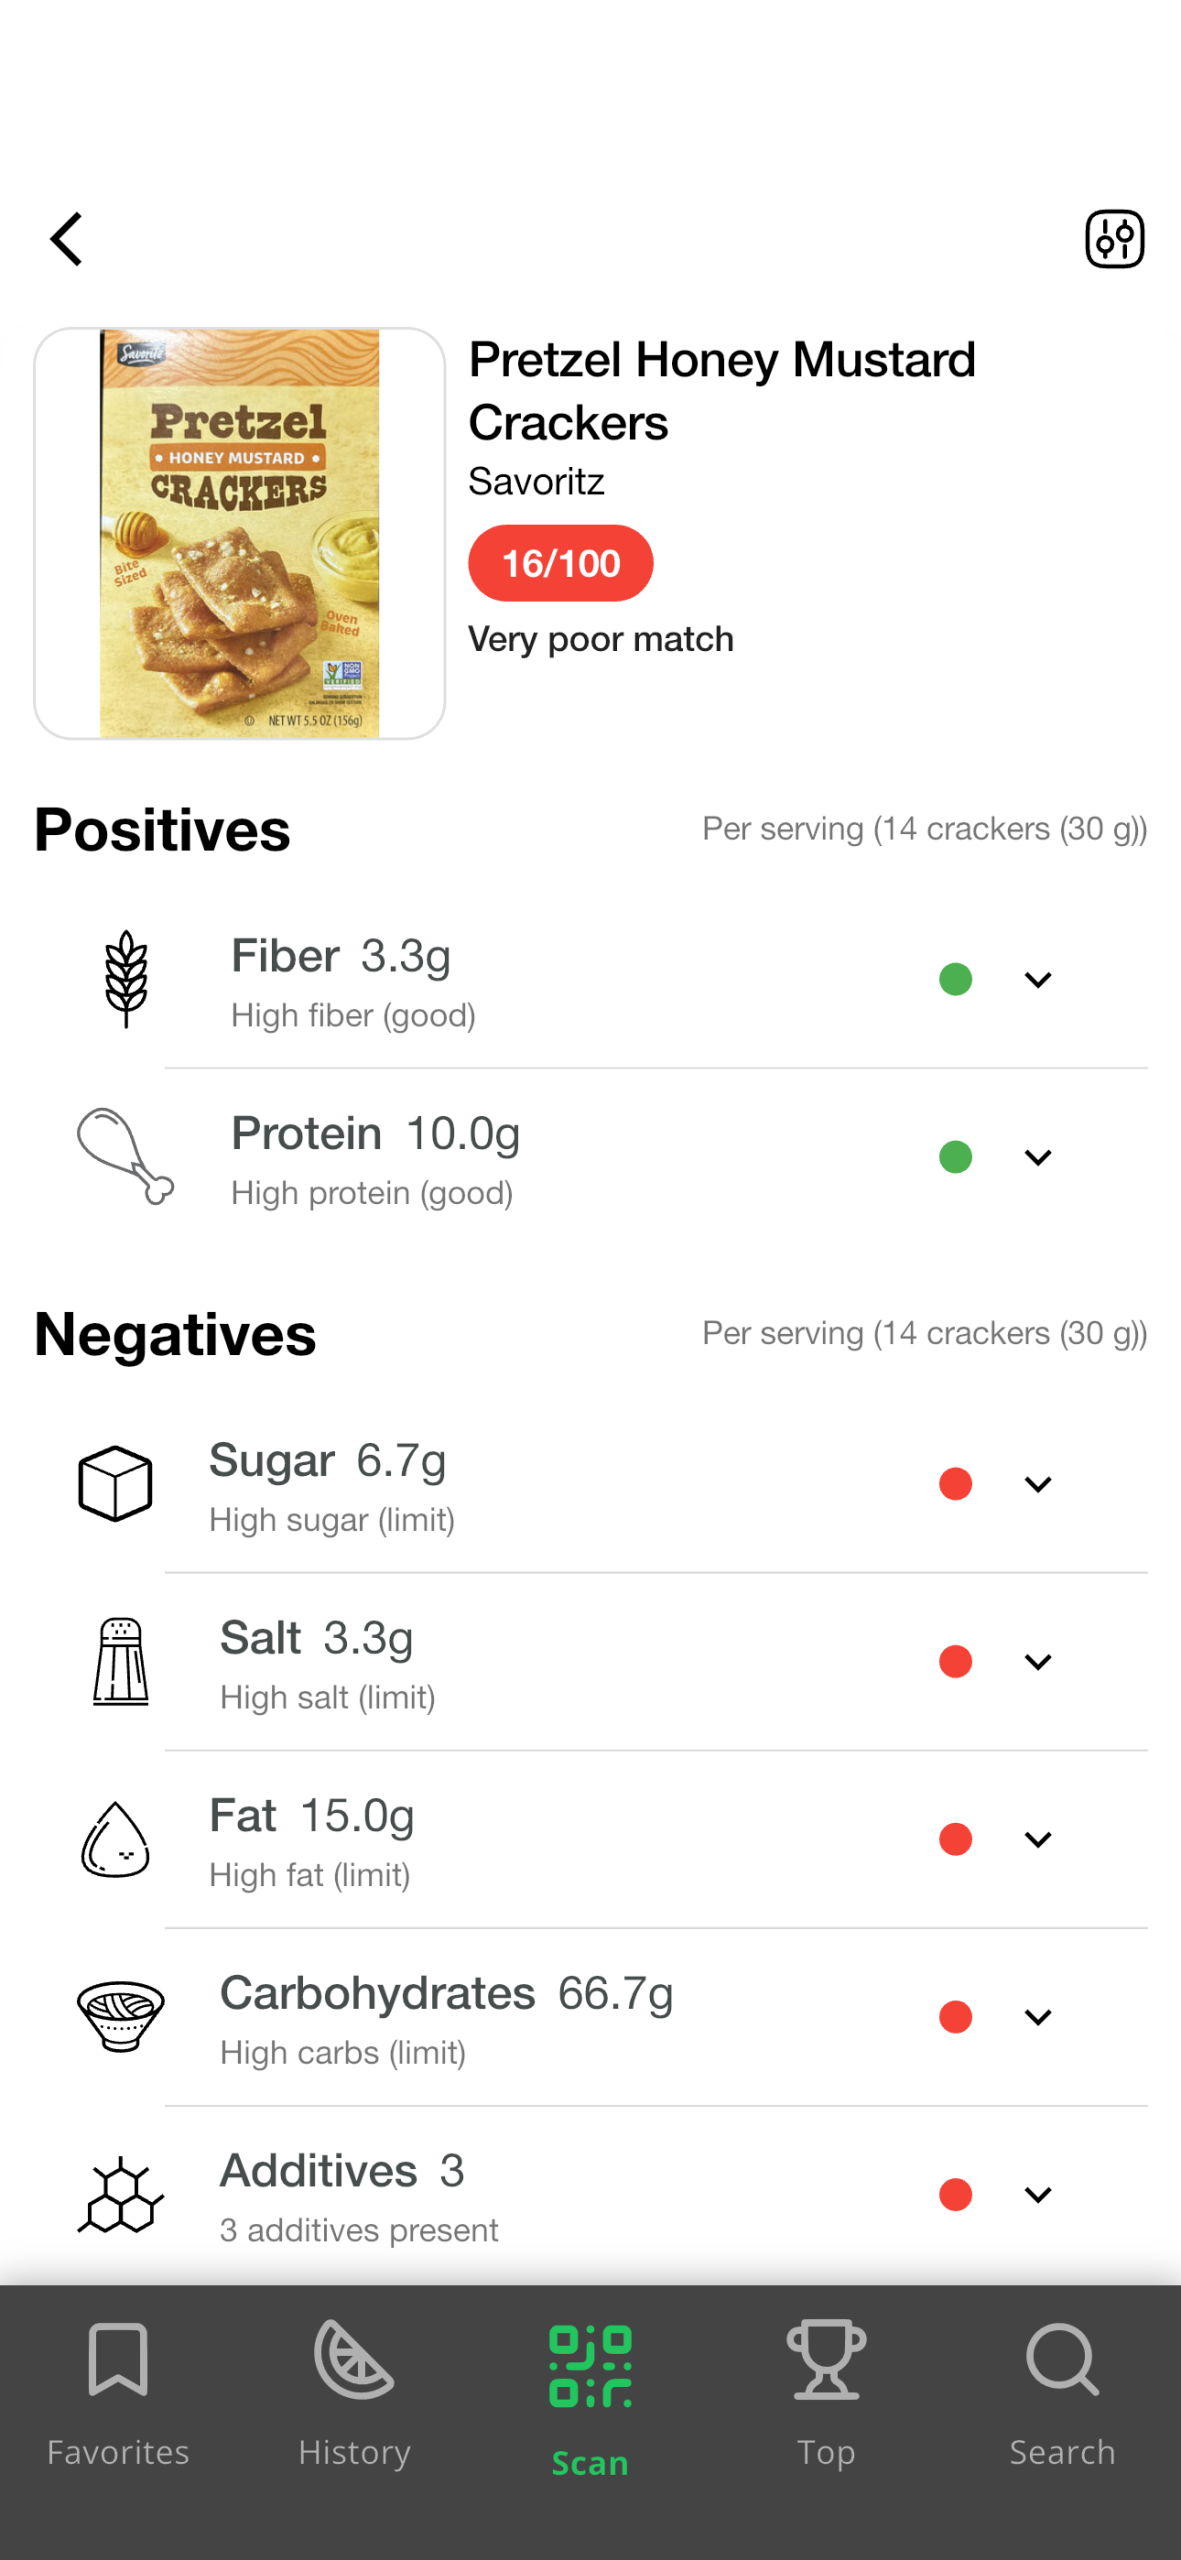The height and width of the screenshot is (2560, 1181).
Task: Tap the Carbohydrates bowl icon
Action: tap(121, 2016)
